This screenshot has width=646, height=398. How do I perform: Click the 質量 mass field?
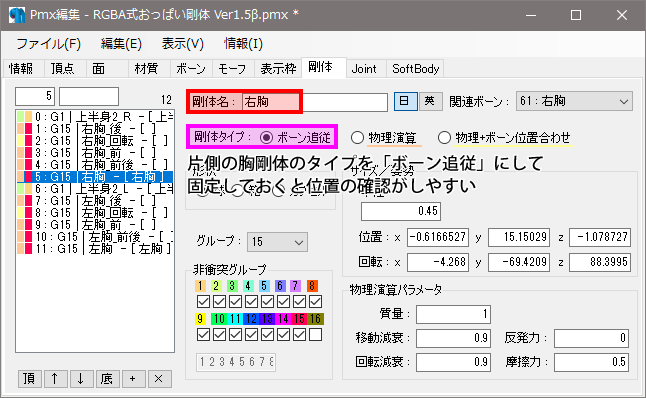[x=453, y=314]
